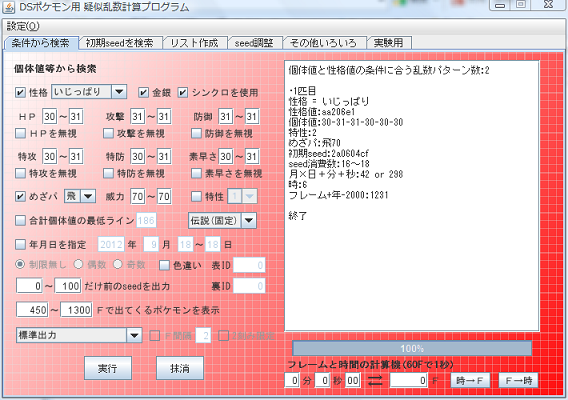Select the 奇数 radio button

[117, 264]
